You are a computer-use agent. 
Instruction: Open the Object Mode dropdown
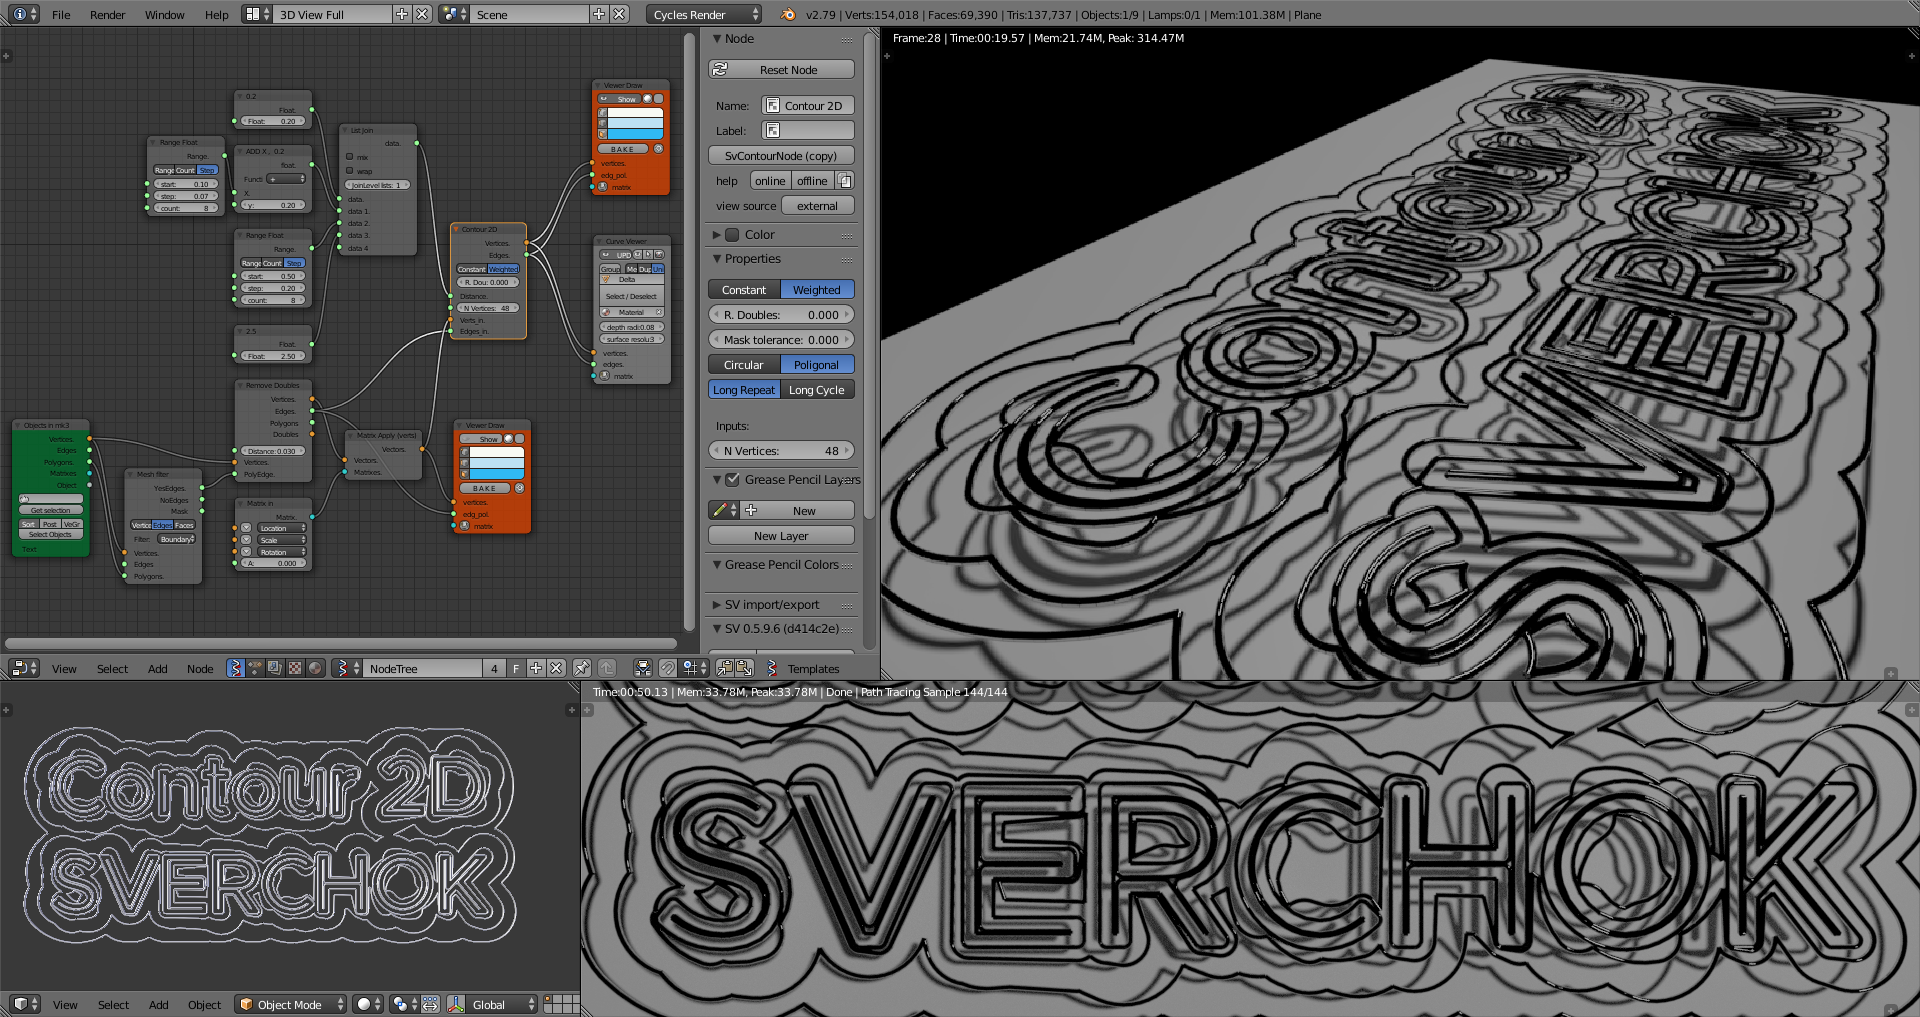[291, 1004]
